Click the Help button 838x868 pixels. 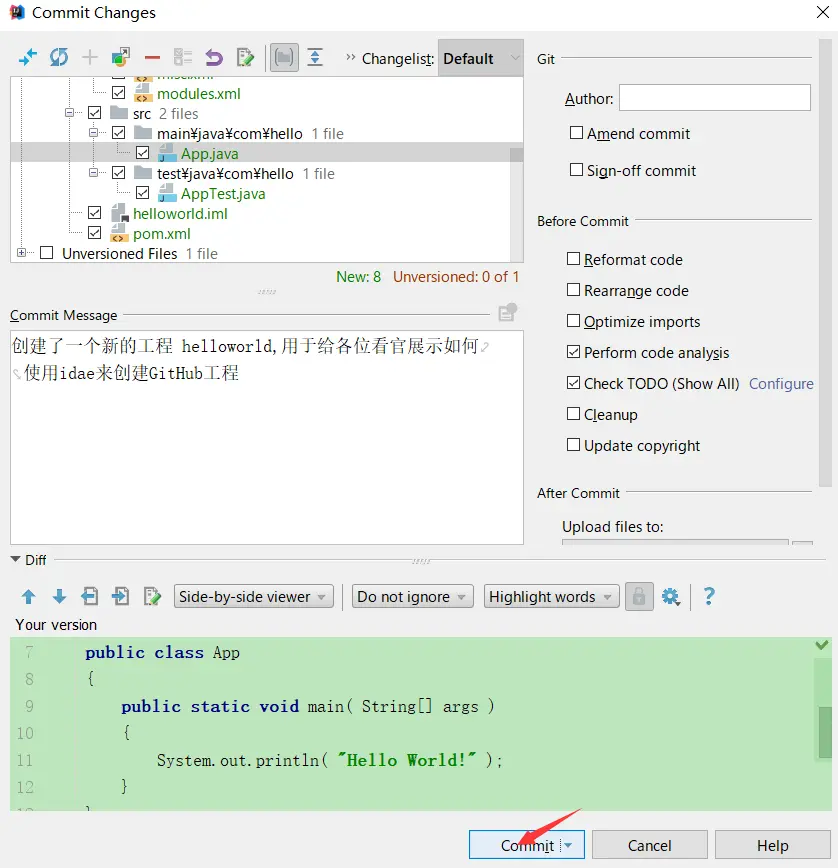773,845
